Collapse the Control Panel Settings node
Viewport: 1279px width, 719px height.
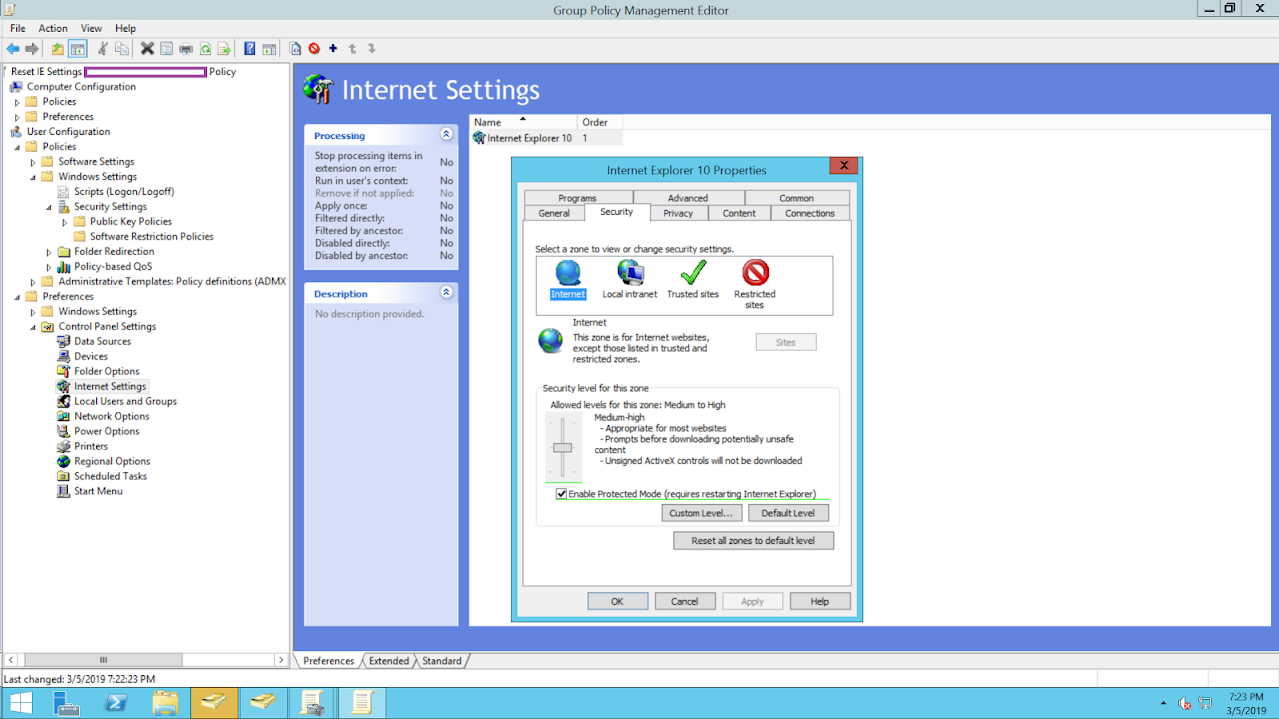click(x=33, y=327)
